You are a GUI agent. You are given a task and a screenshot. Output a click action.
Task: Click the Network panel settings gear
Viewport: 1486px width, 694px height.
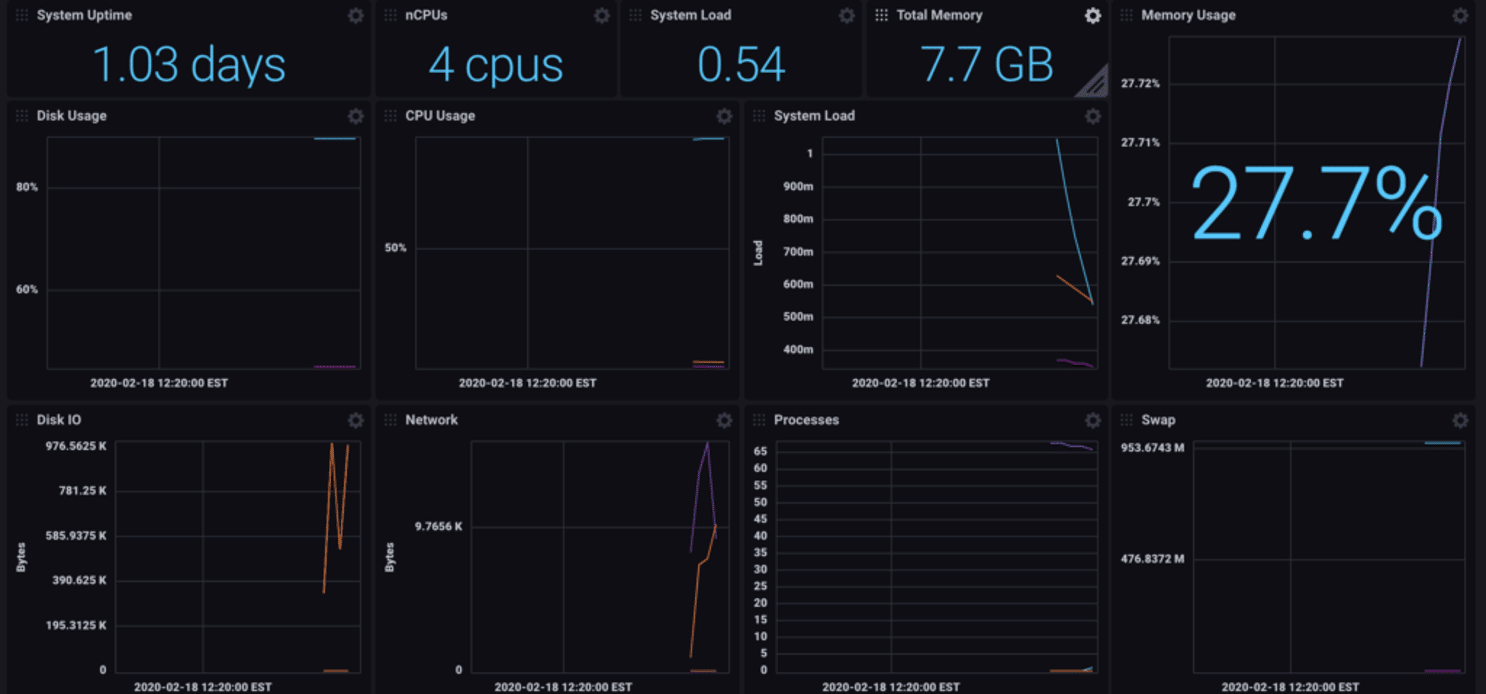coord(724,420)
